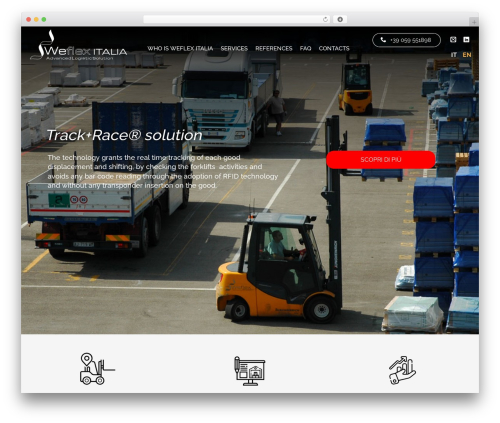
Task: Open the Services menu item
Action: pos(234,48)
